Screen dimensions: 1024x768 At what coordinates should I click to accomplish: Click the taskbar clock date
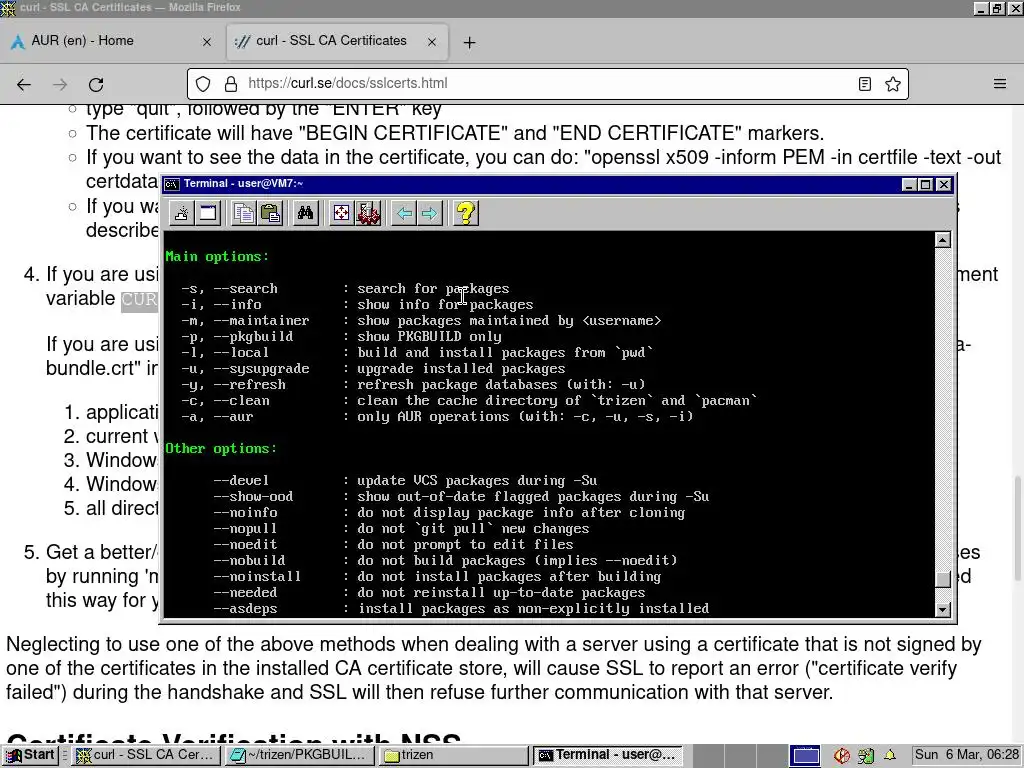coord(967,755)
